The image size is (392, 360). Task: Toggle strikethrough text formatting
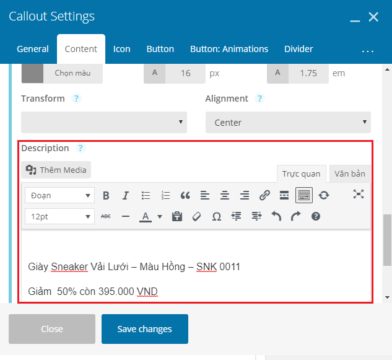point(106,217)
